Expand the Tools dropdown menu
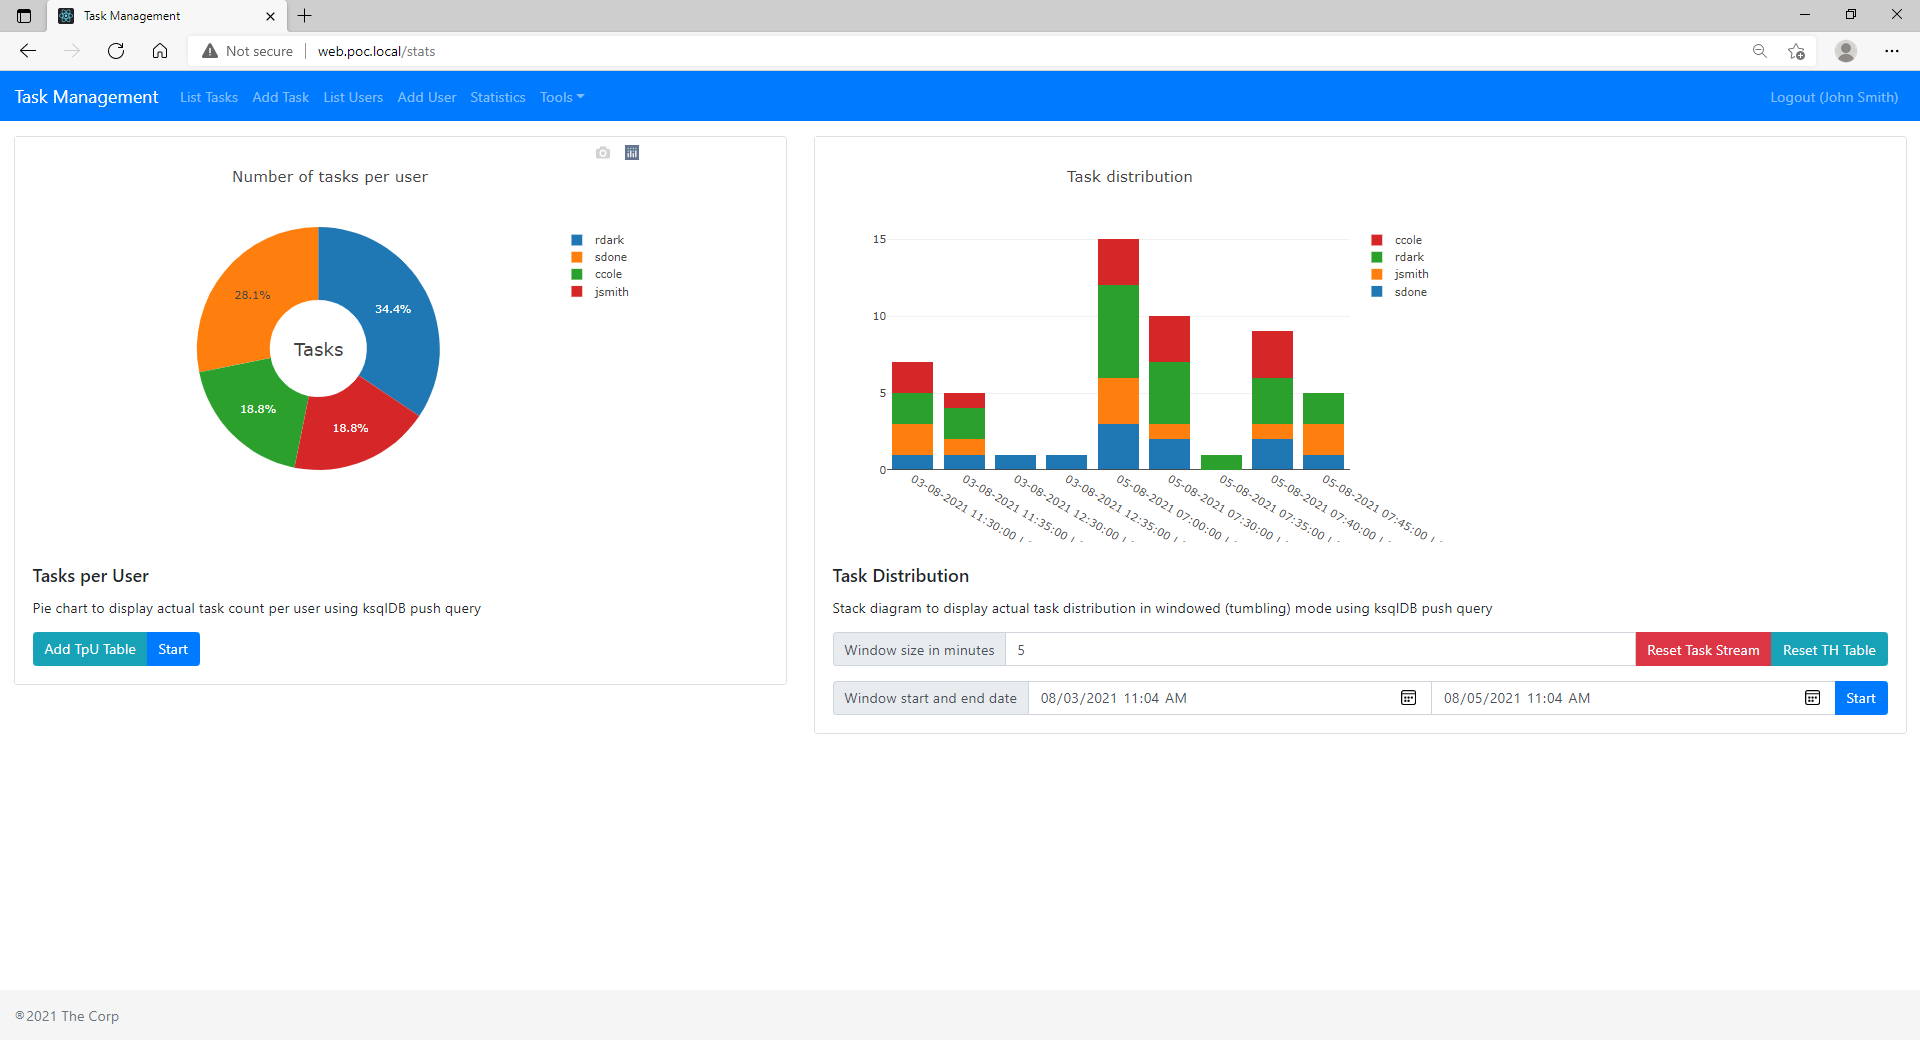This screenshot has width=1920, height=1040. (x=562, y=97)
